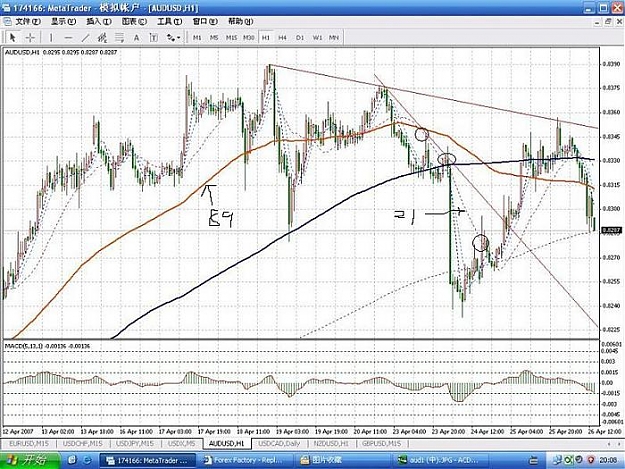Switch to USDCHF,M15 chart tab
625x469 pixels.
pyautogui.click(x=83, y=443)
